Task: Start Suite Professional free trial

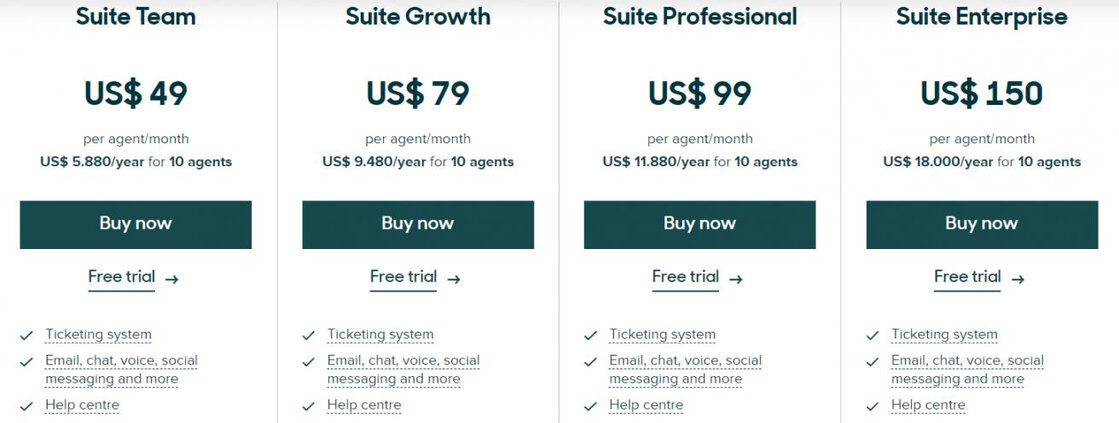Action: [x=685, y=277]
